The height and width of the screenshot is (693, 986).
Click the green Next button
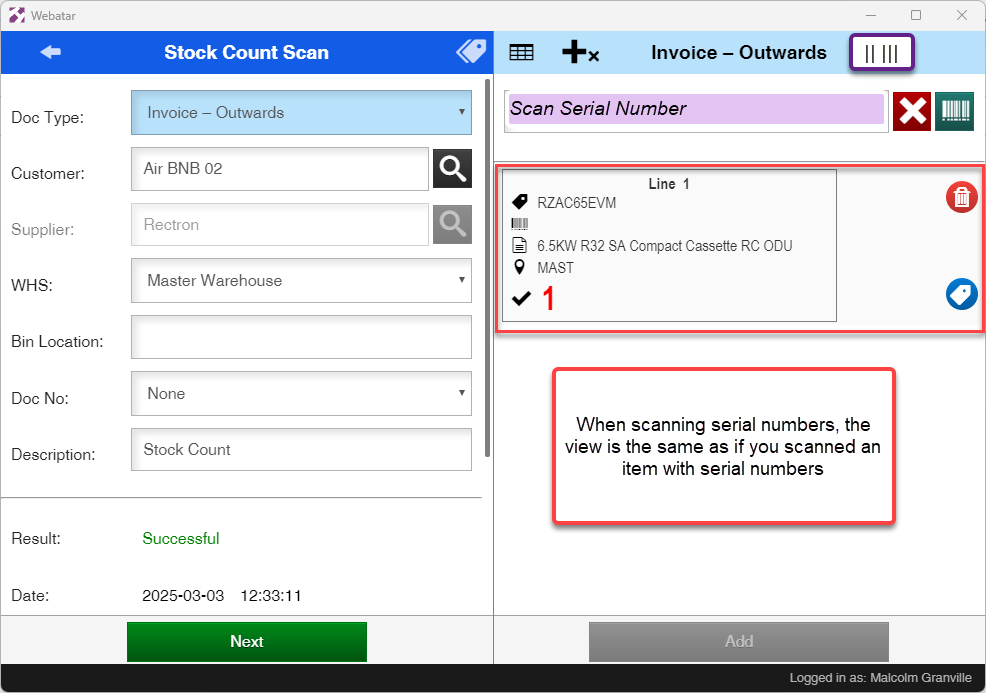coord(246,641)
